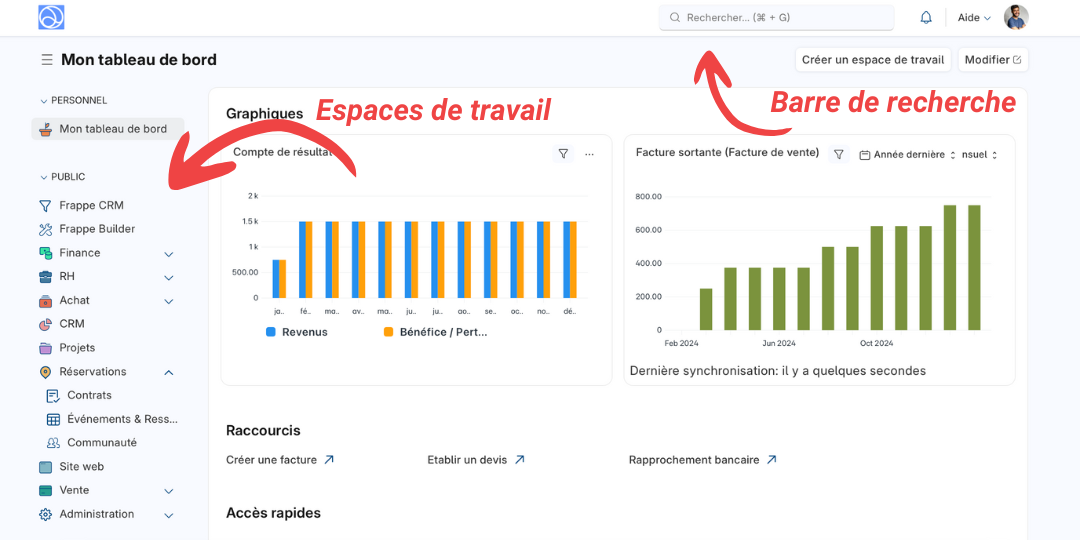Click arrow icon next to Etablir un devis

click(519, 459)
